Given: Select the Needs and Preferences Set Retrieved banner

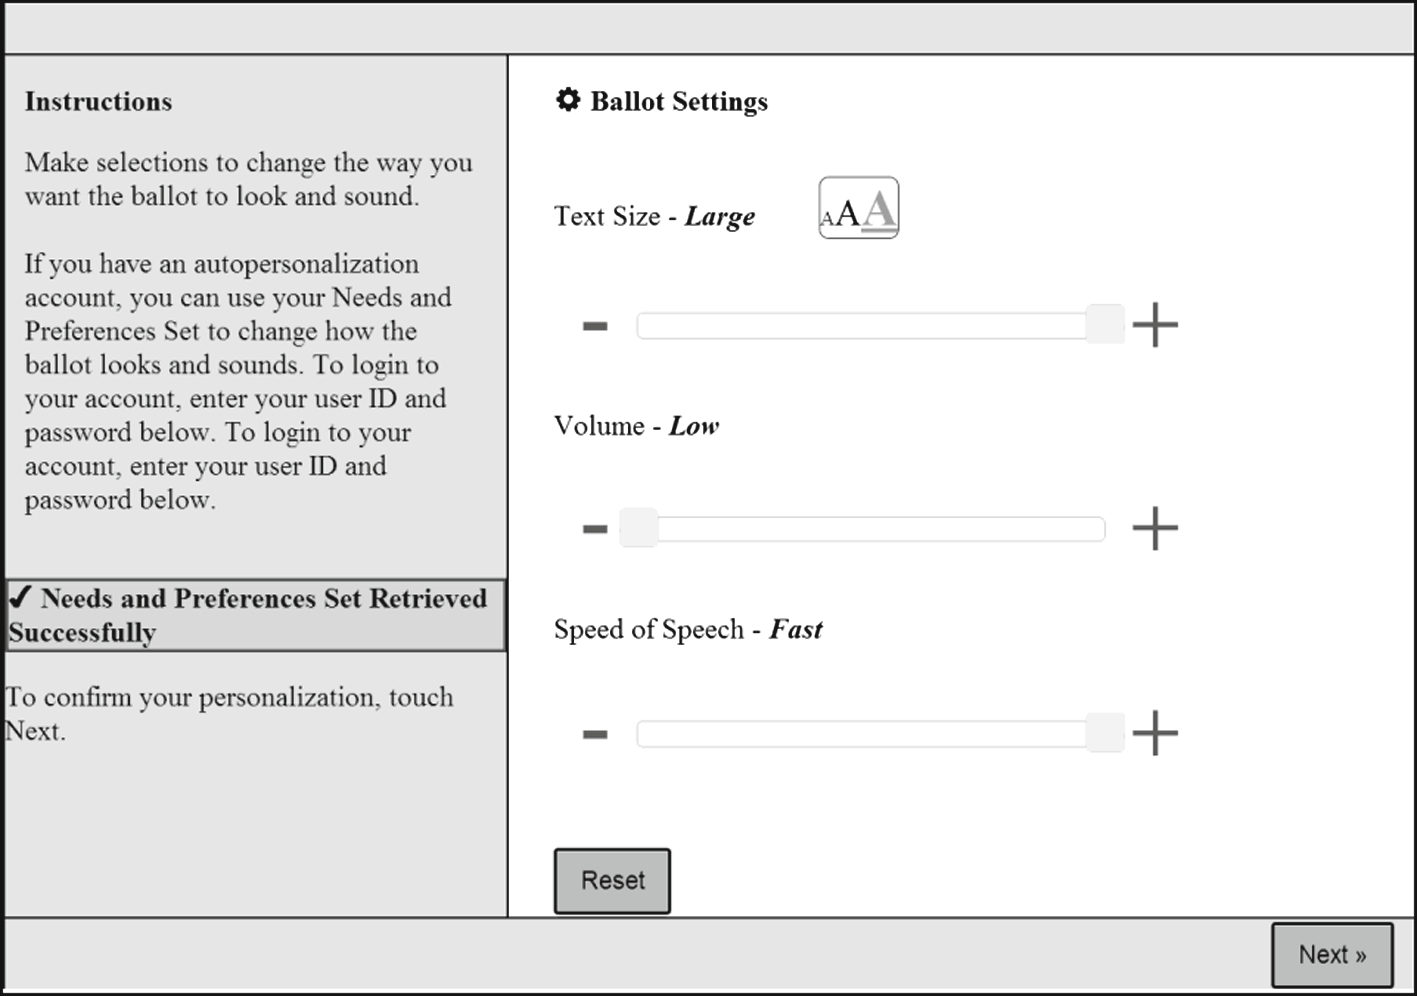Looking at the screenshot, I should [x=255, y=615].
